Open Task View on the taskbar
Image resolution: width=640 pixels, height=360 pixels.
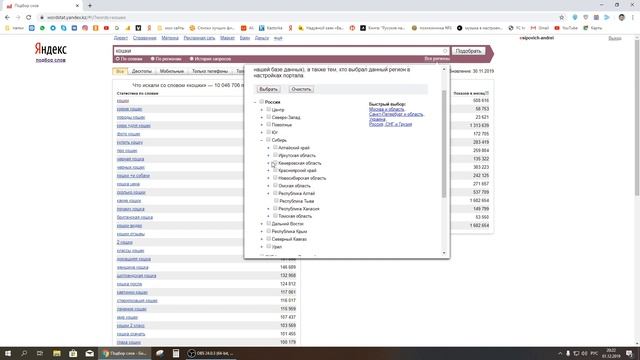click(x=40, y=353)
